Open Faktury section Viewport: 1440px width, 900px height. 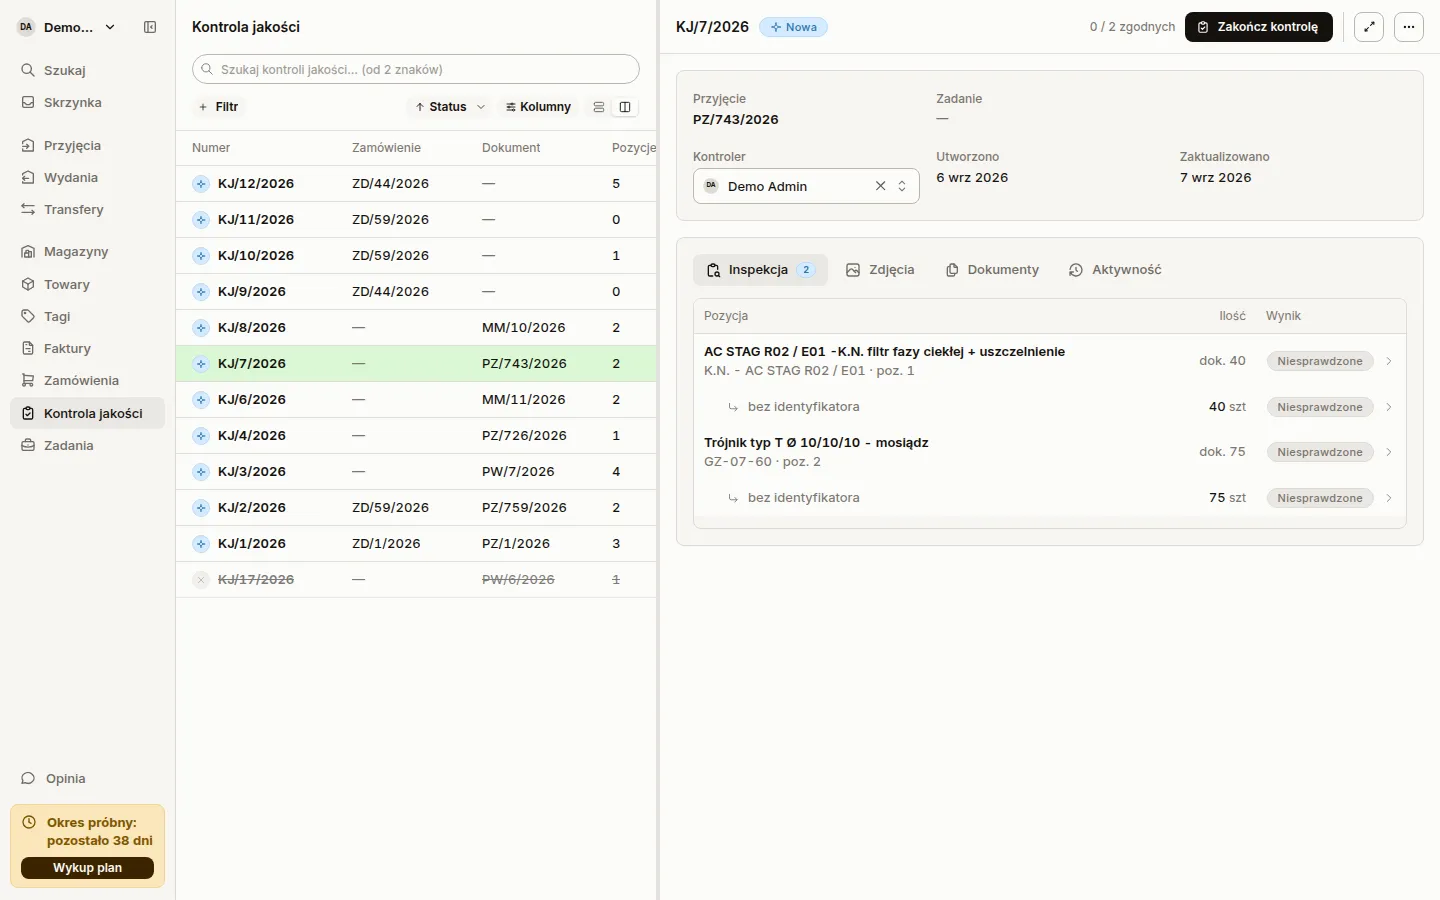[x=87, y=348]
